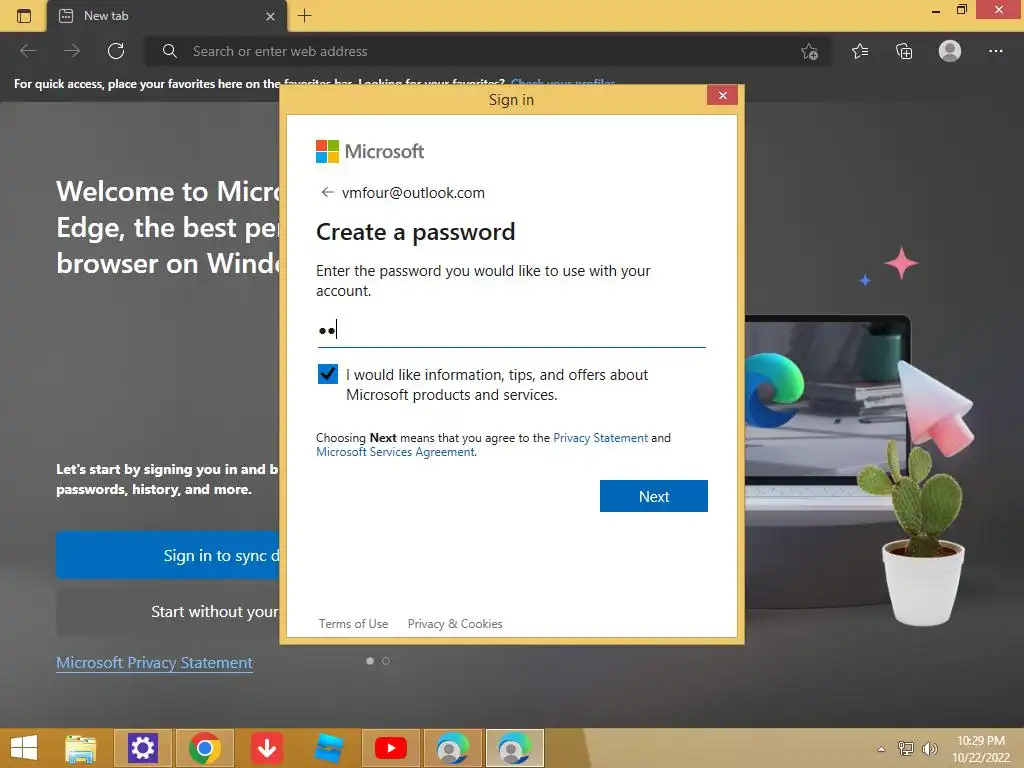Restore down the Edge browser window
The image size is (1024, 768).
coord(961,10)
